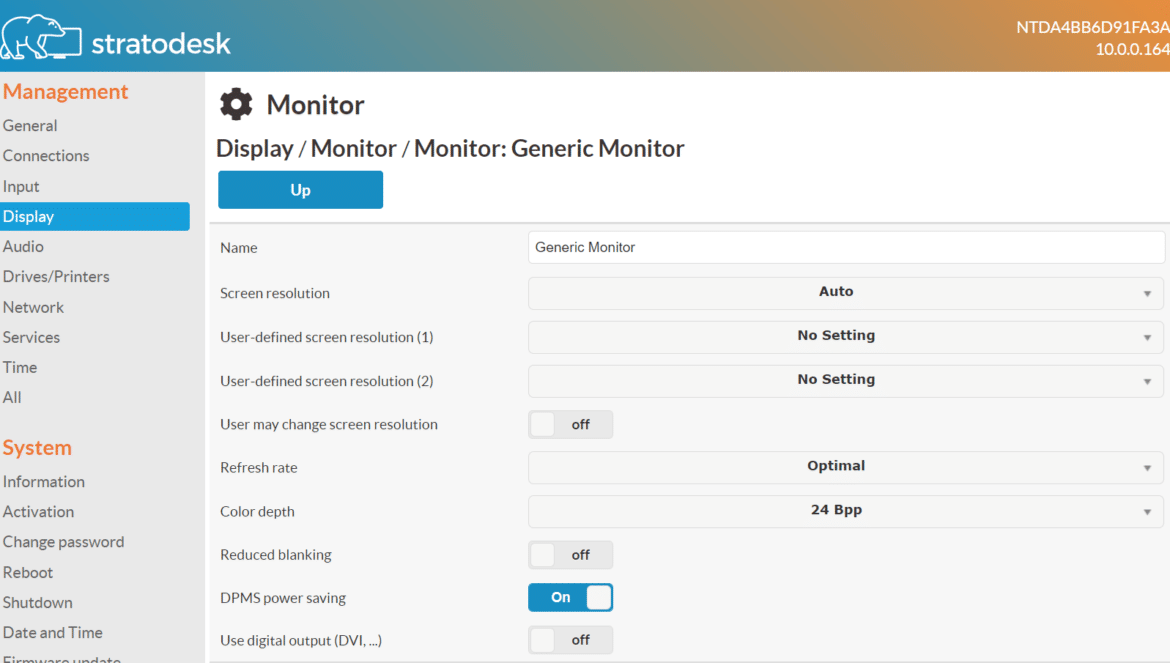The height and width of the screenshot is (663, 1170).
Task: Open the Screen resolution dropdown
Action: point(845,293)
